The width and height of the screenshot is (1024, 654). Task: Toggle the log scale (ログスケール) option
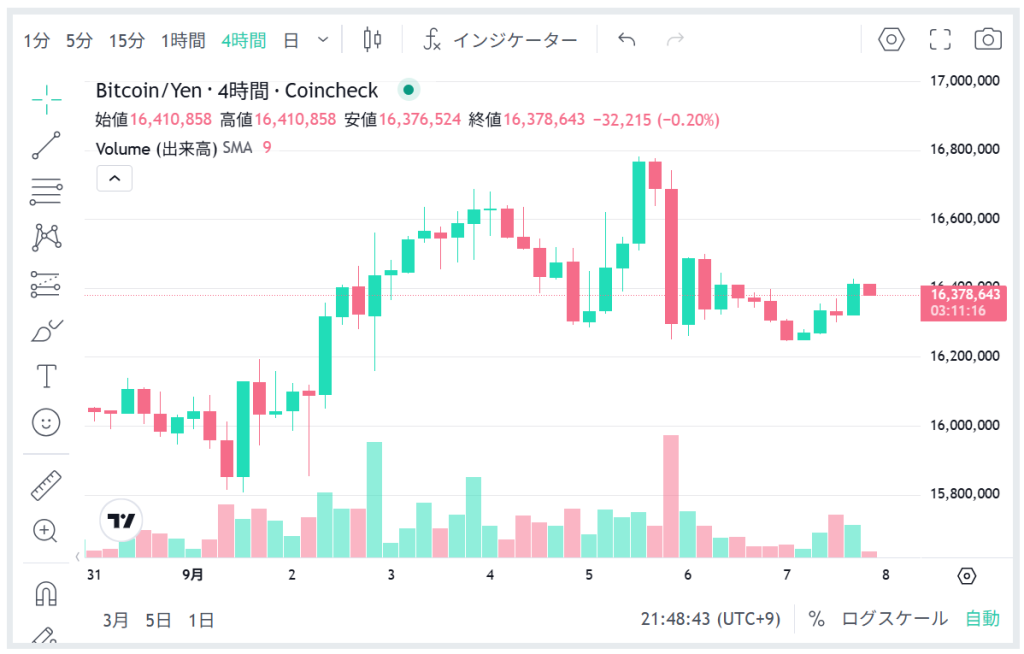[x=894, y=619]
